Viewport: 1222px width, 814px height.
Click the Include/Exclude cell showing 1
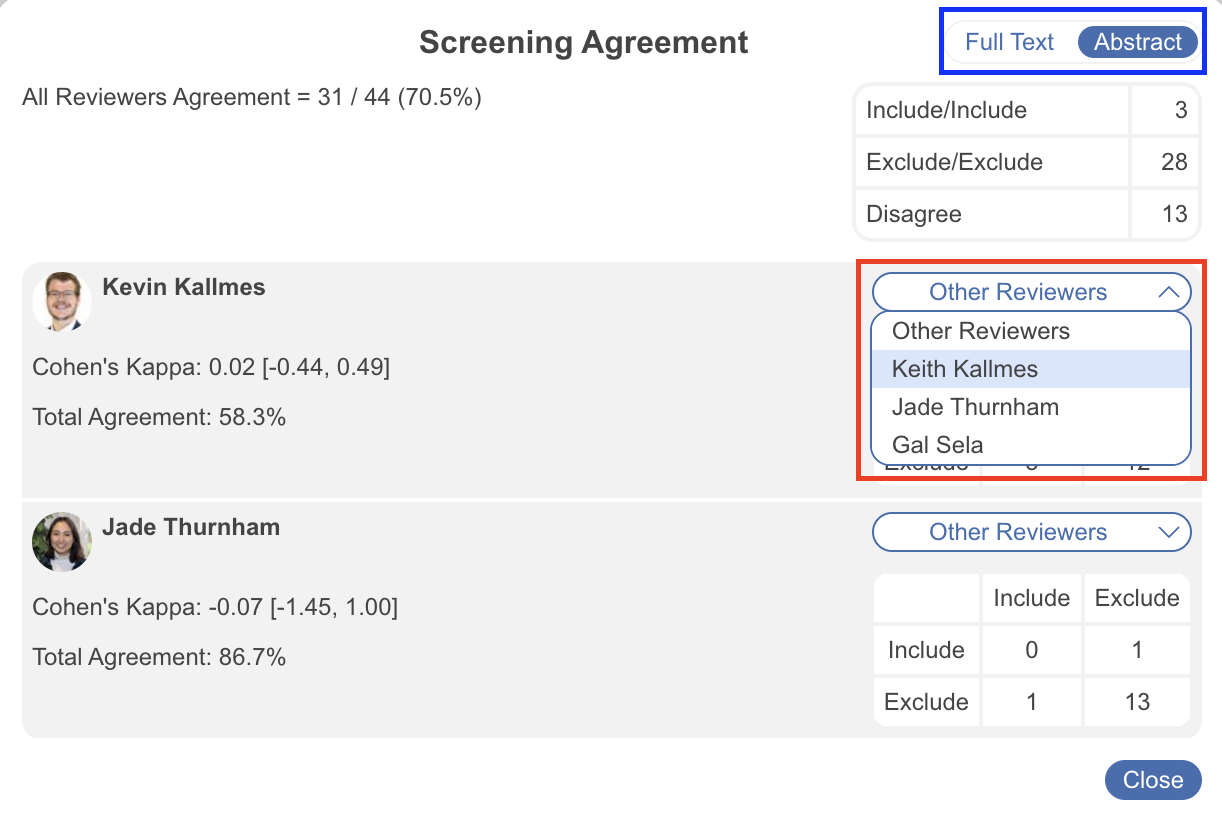1137,649
